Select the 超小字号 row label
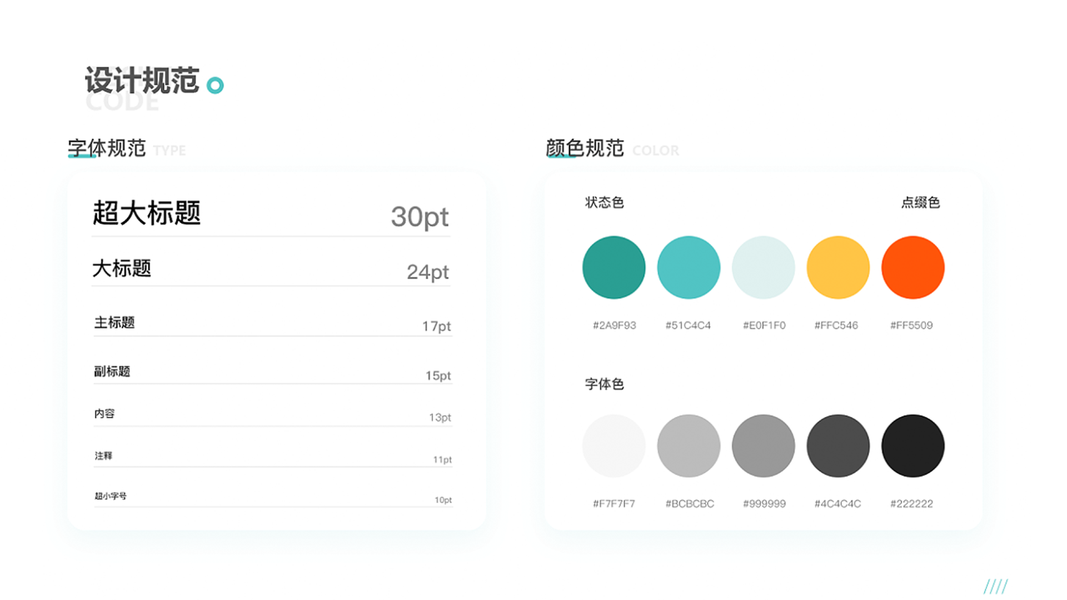1067x600 pixels. 111,496
